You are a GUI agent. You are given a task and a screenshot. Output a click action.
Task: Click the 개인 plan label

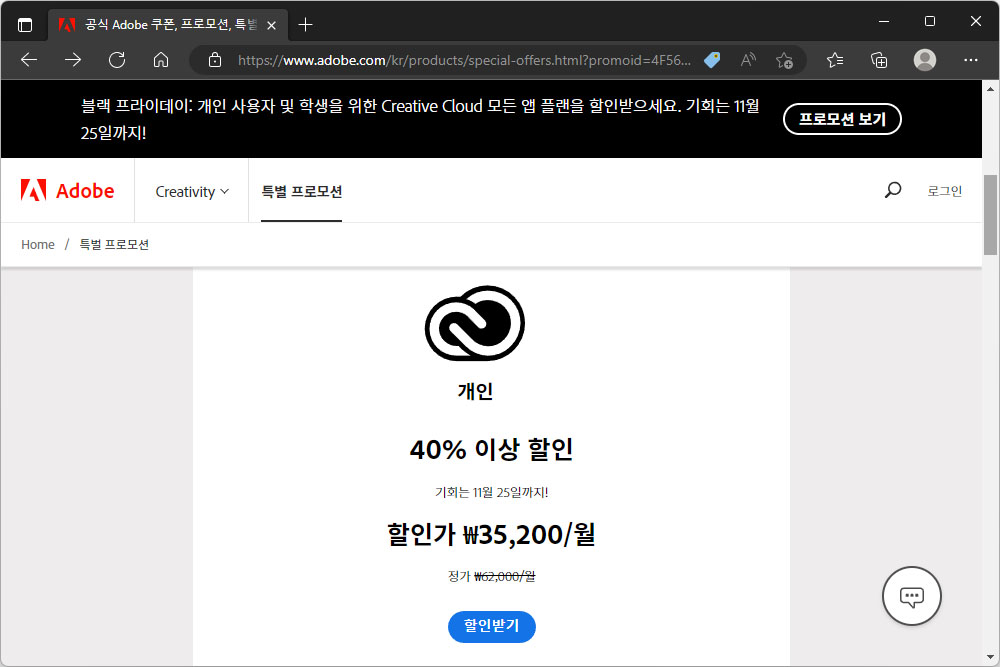(475, 391)
